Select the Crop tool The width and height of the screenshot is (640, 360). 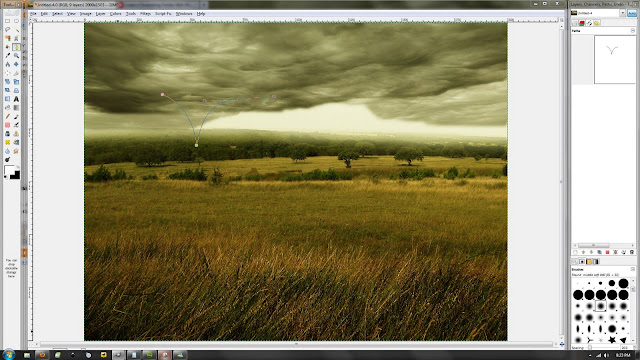coord(16,73)
